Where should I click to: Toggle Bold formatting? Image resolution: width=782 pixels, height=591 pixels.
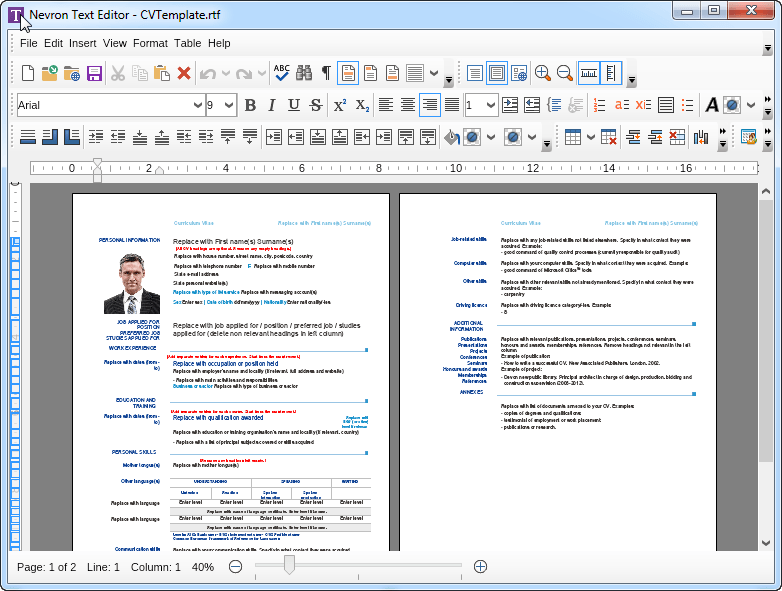pyautogui.click(x=250, y=105)
